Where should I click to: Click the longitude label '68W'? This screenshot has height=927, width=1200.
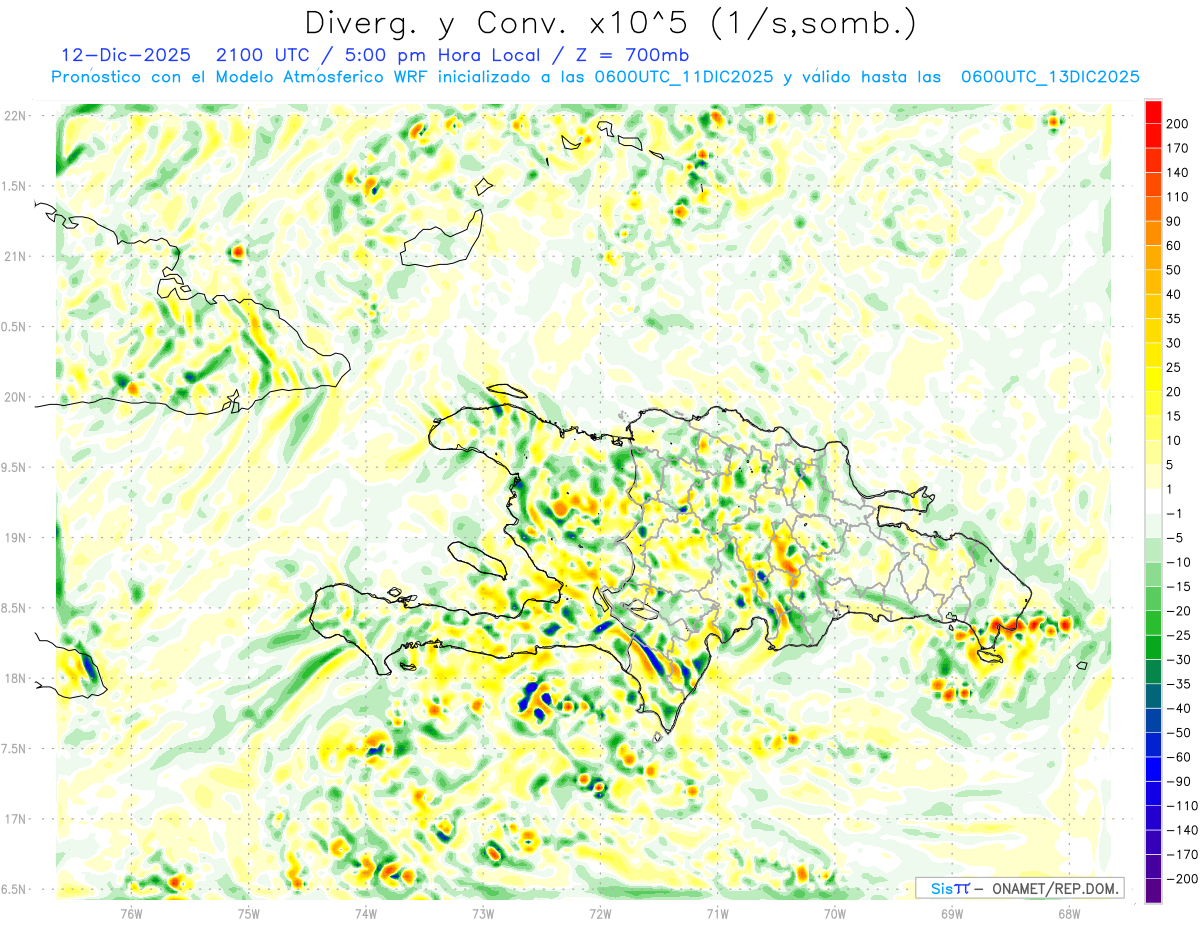click(1069, 913)
